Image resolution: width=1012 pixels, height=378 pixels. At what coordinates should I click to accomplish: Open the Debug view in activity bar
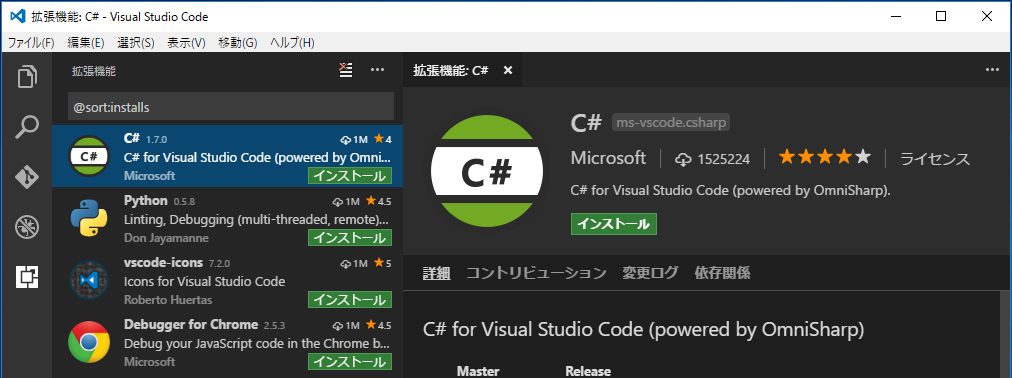[x=26, y=227]
